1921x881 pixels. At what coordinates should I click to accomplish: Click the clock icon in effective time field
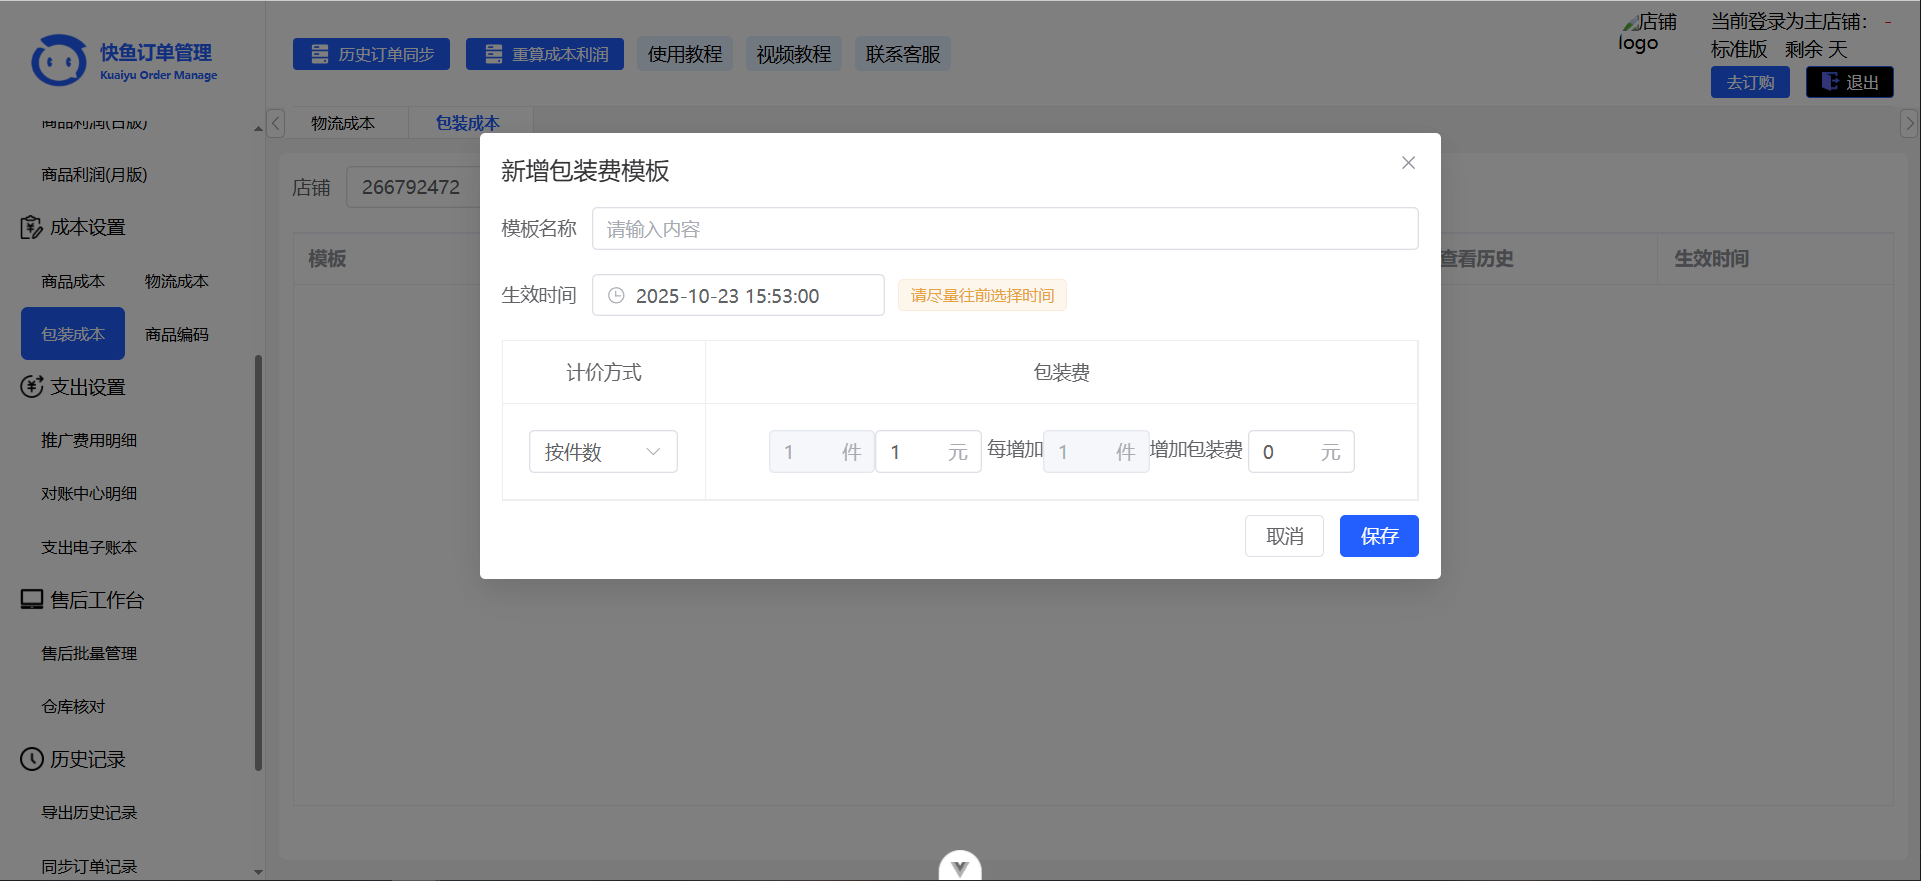click(616, 296)
